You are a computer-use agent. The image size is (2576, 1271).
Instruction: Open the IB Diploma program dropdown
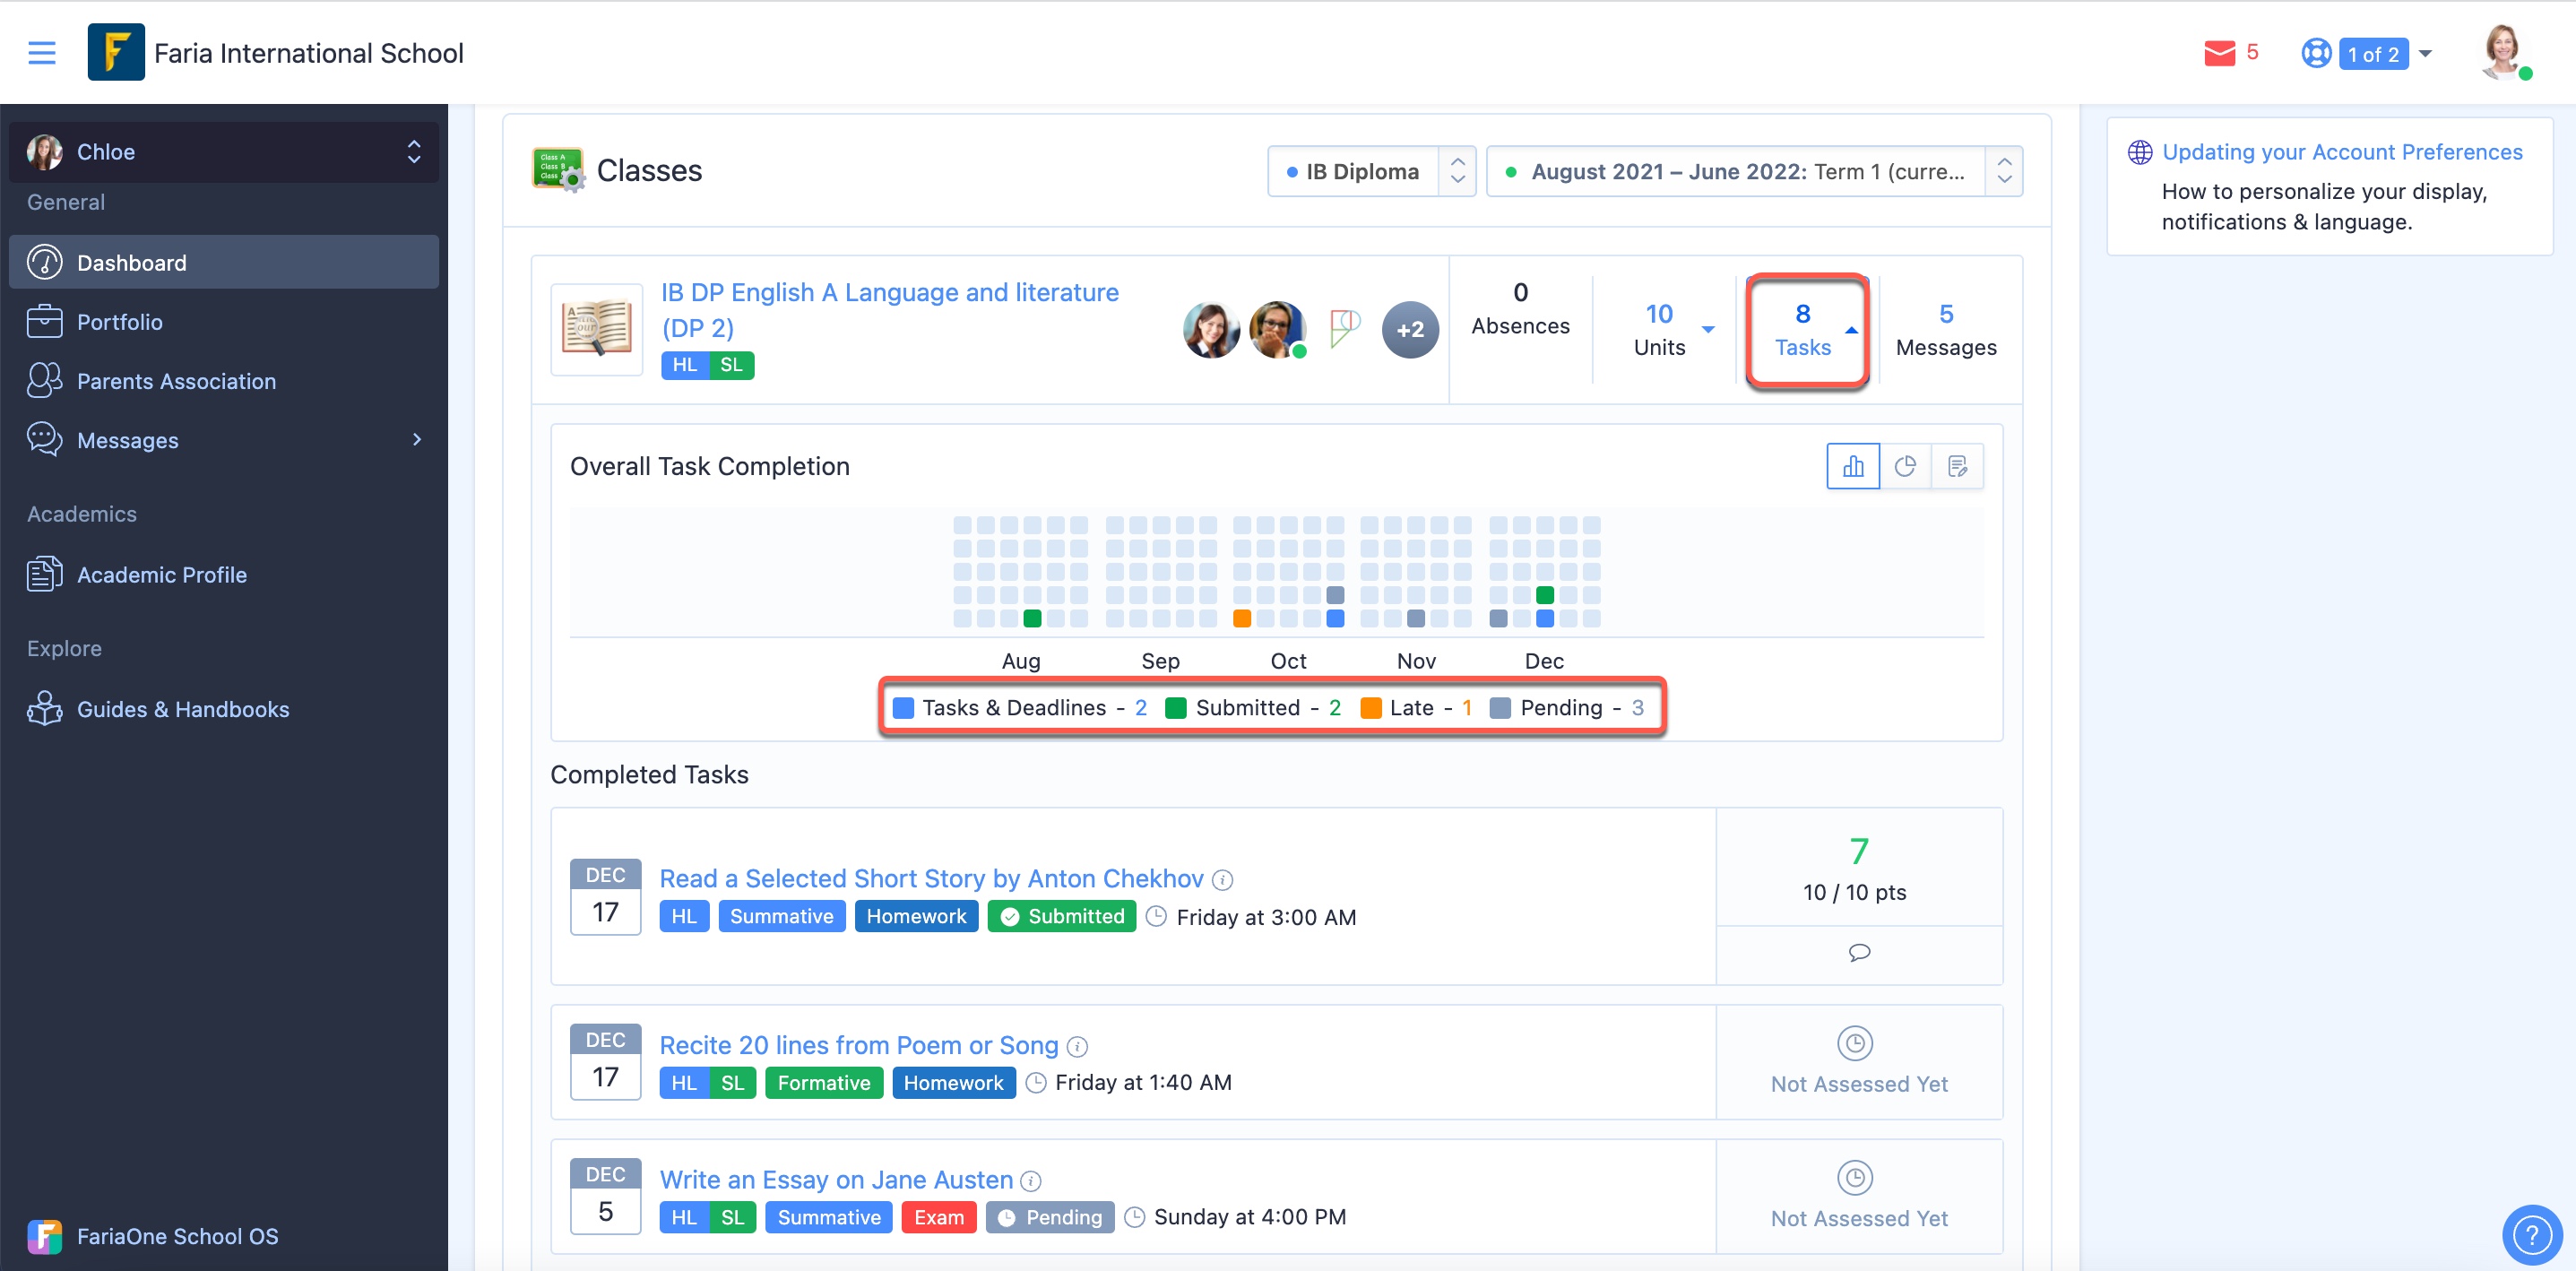click(x=1371, y=172)
